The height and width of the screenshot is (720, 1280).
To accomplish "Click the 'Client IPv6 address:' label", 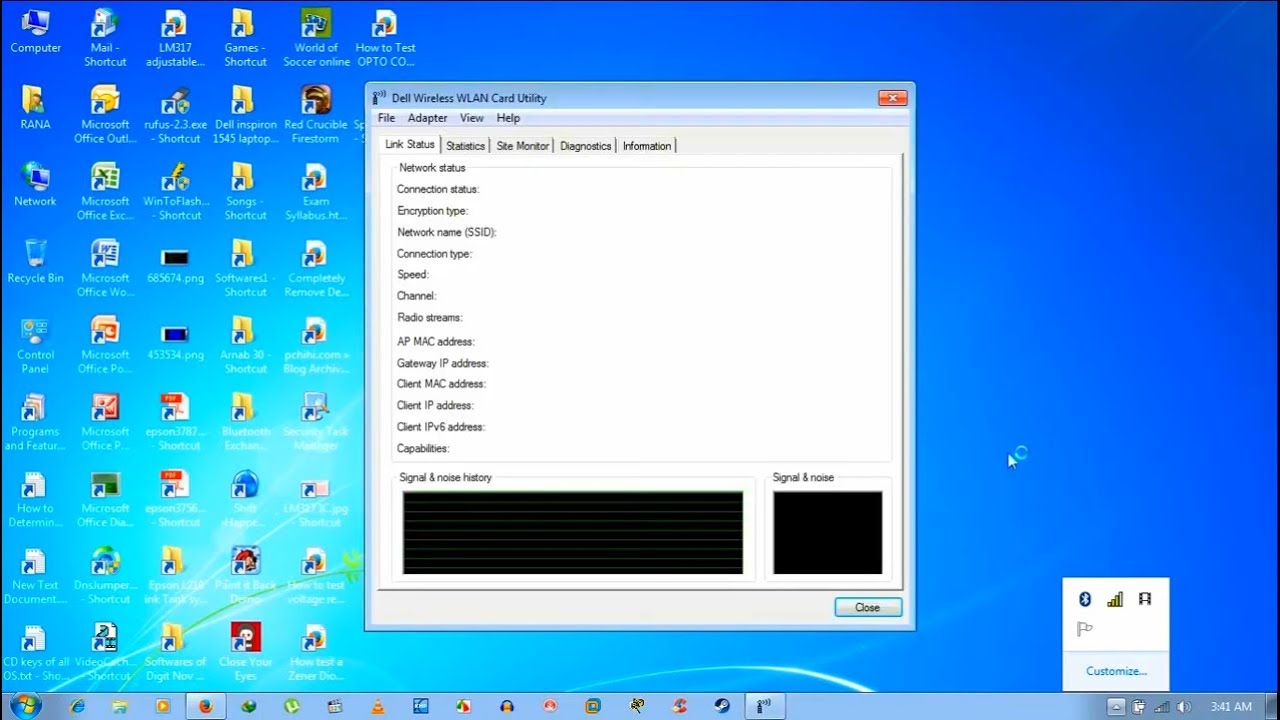I will point(441,427).
